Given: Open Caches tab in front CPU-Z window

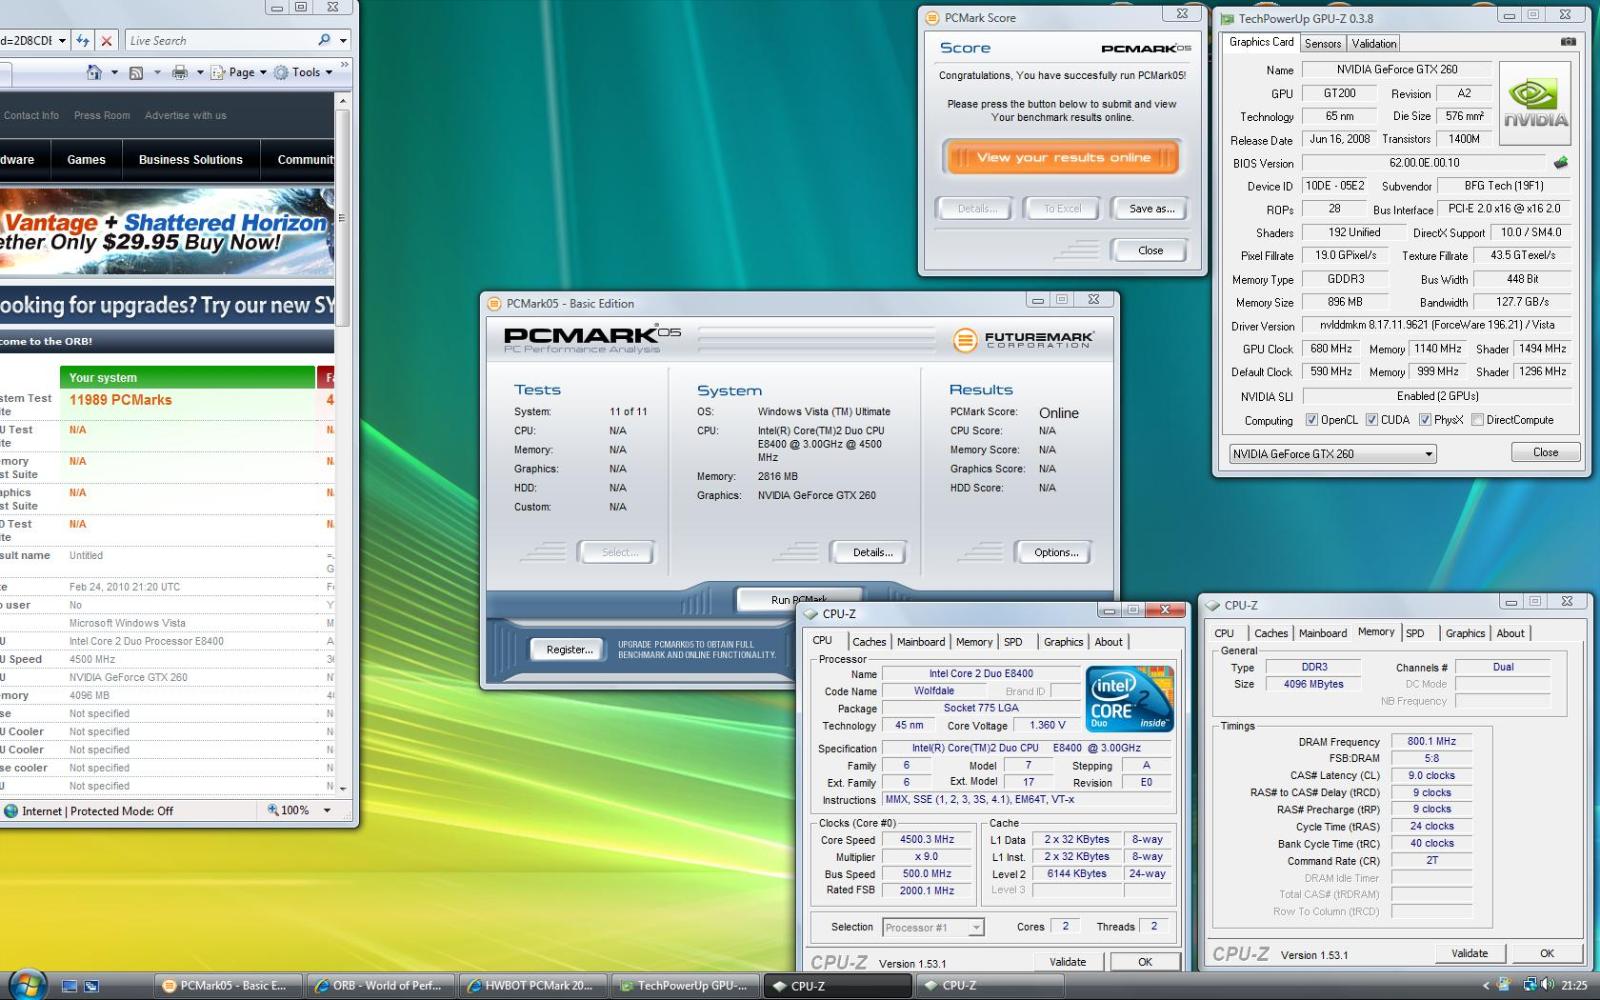Looking at the screenshot, I should 869,642.
